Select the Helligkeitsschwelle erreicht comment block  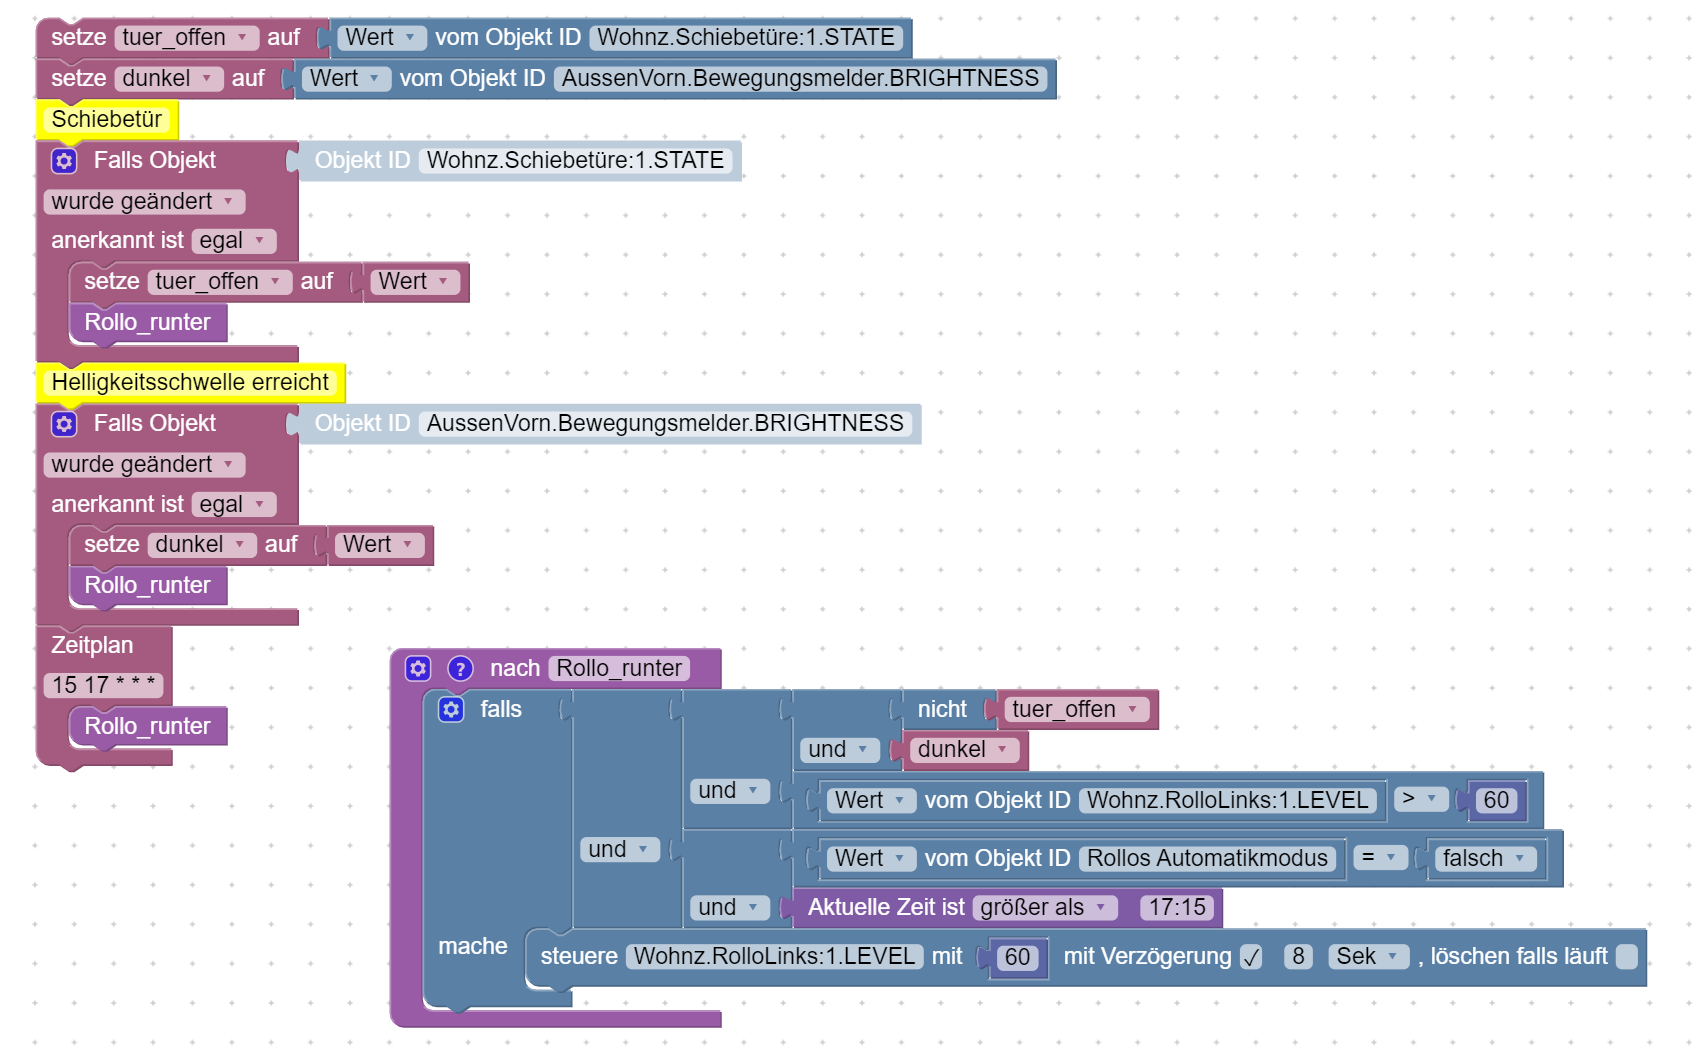190,383
